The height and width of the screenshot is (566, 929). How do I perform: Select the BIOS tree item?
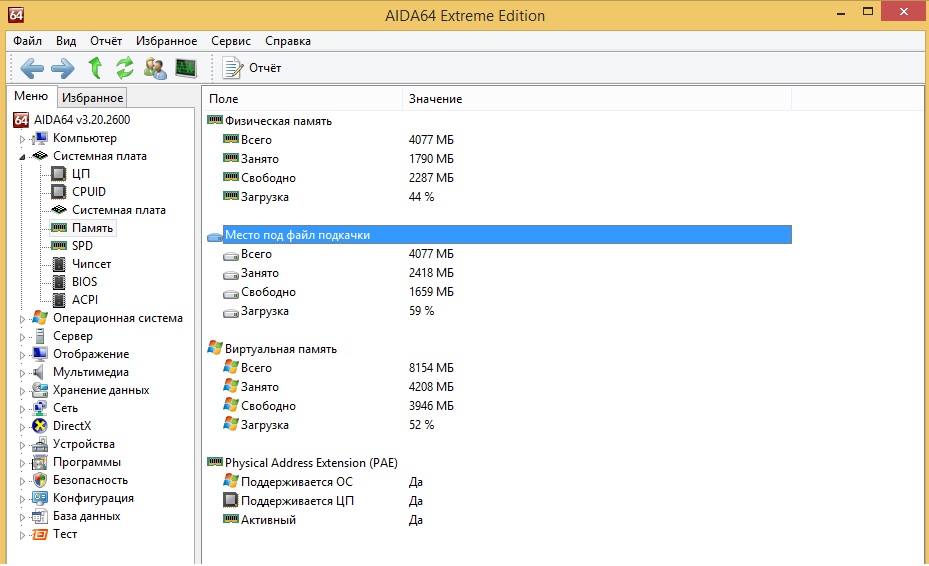tap(84, 282)
